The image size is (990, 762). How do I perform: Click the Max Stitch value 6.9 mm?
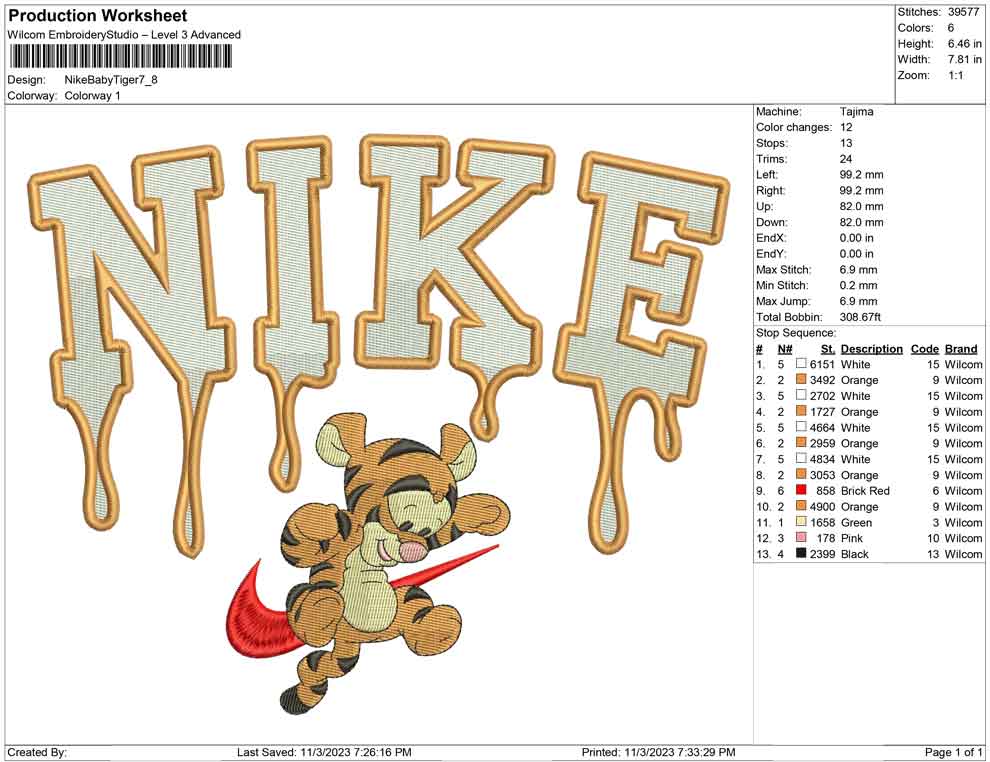click(x=858, y=270)
